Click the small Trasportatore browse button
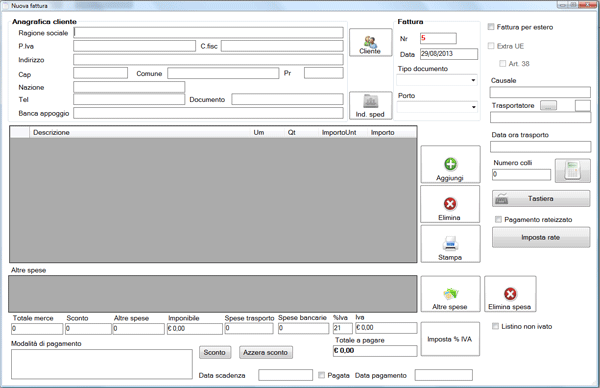The width and height of the screenshot is (600, 388). coord(548,105)
